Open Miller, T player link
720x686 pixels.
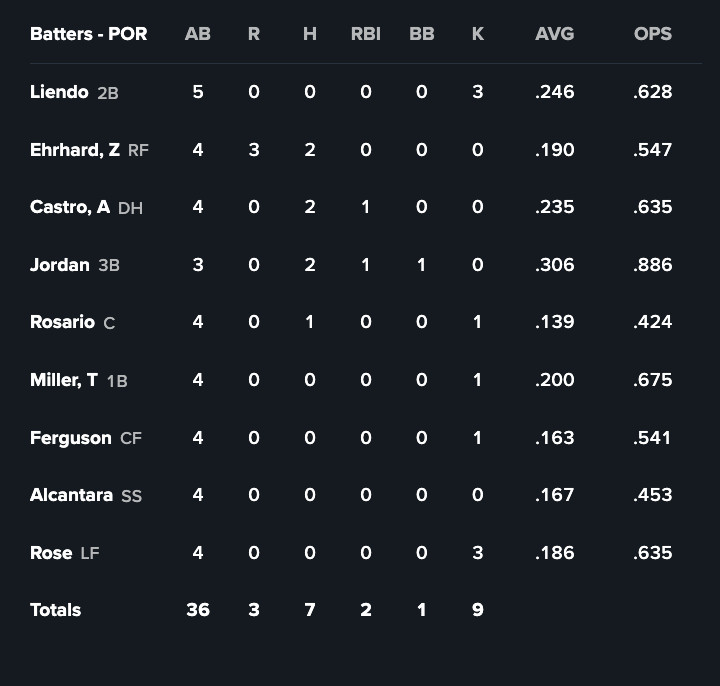click(64, 380)
